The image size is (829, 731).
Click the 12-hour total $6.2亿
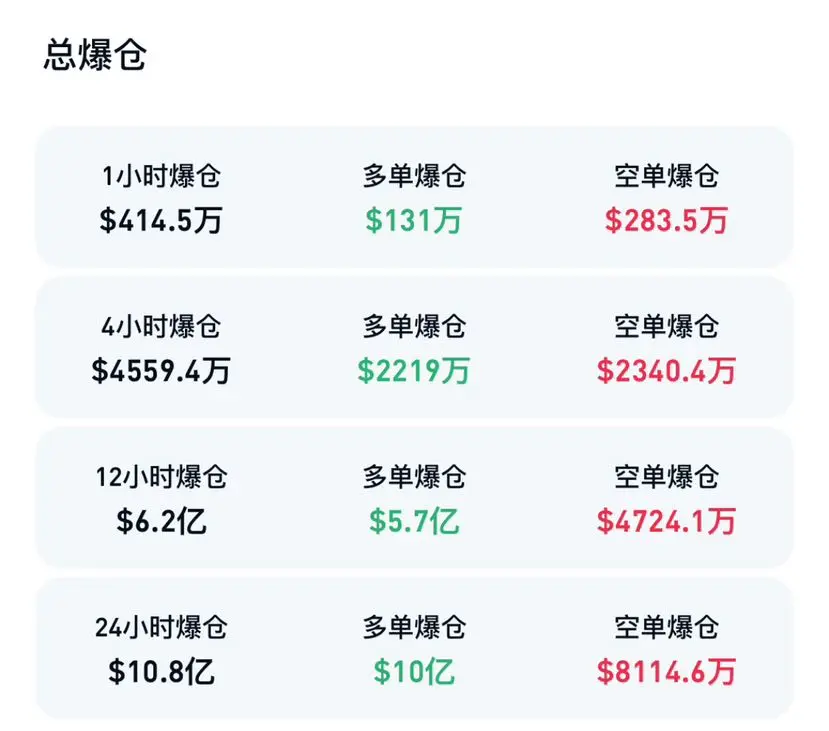coord(161,521)
